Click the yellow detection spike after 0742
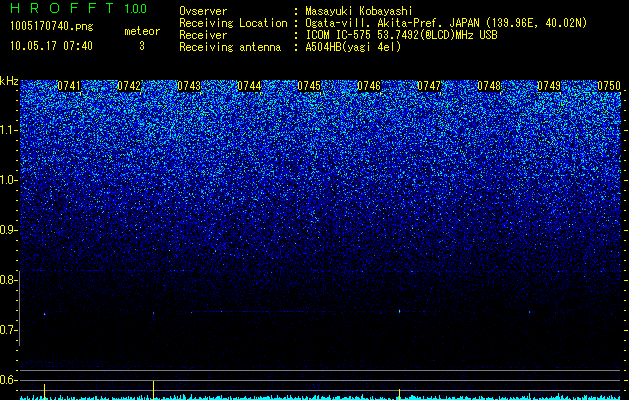Screen dimensions: 629x400 (153, 390)
